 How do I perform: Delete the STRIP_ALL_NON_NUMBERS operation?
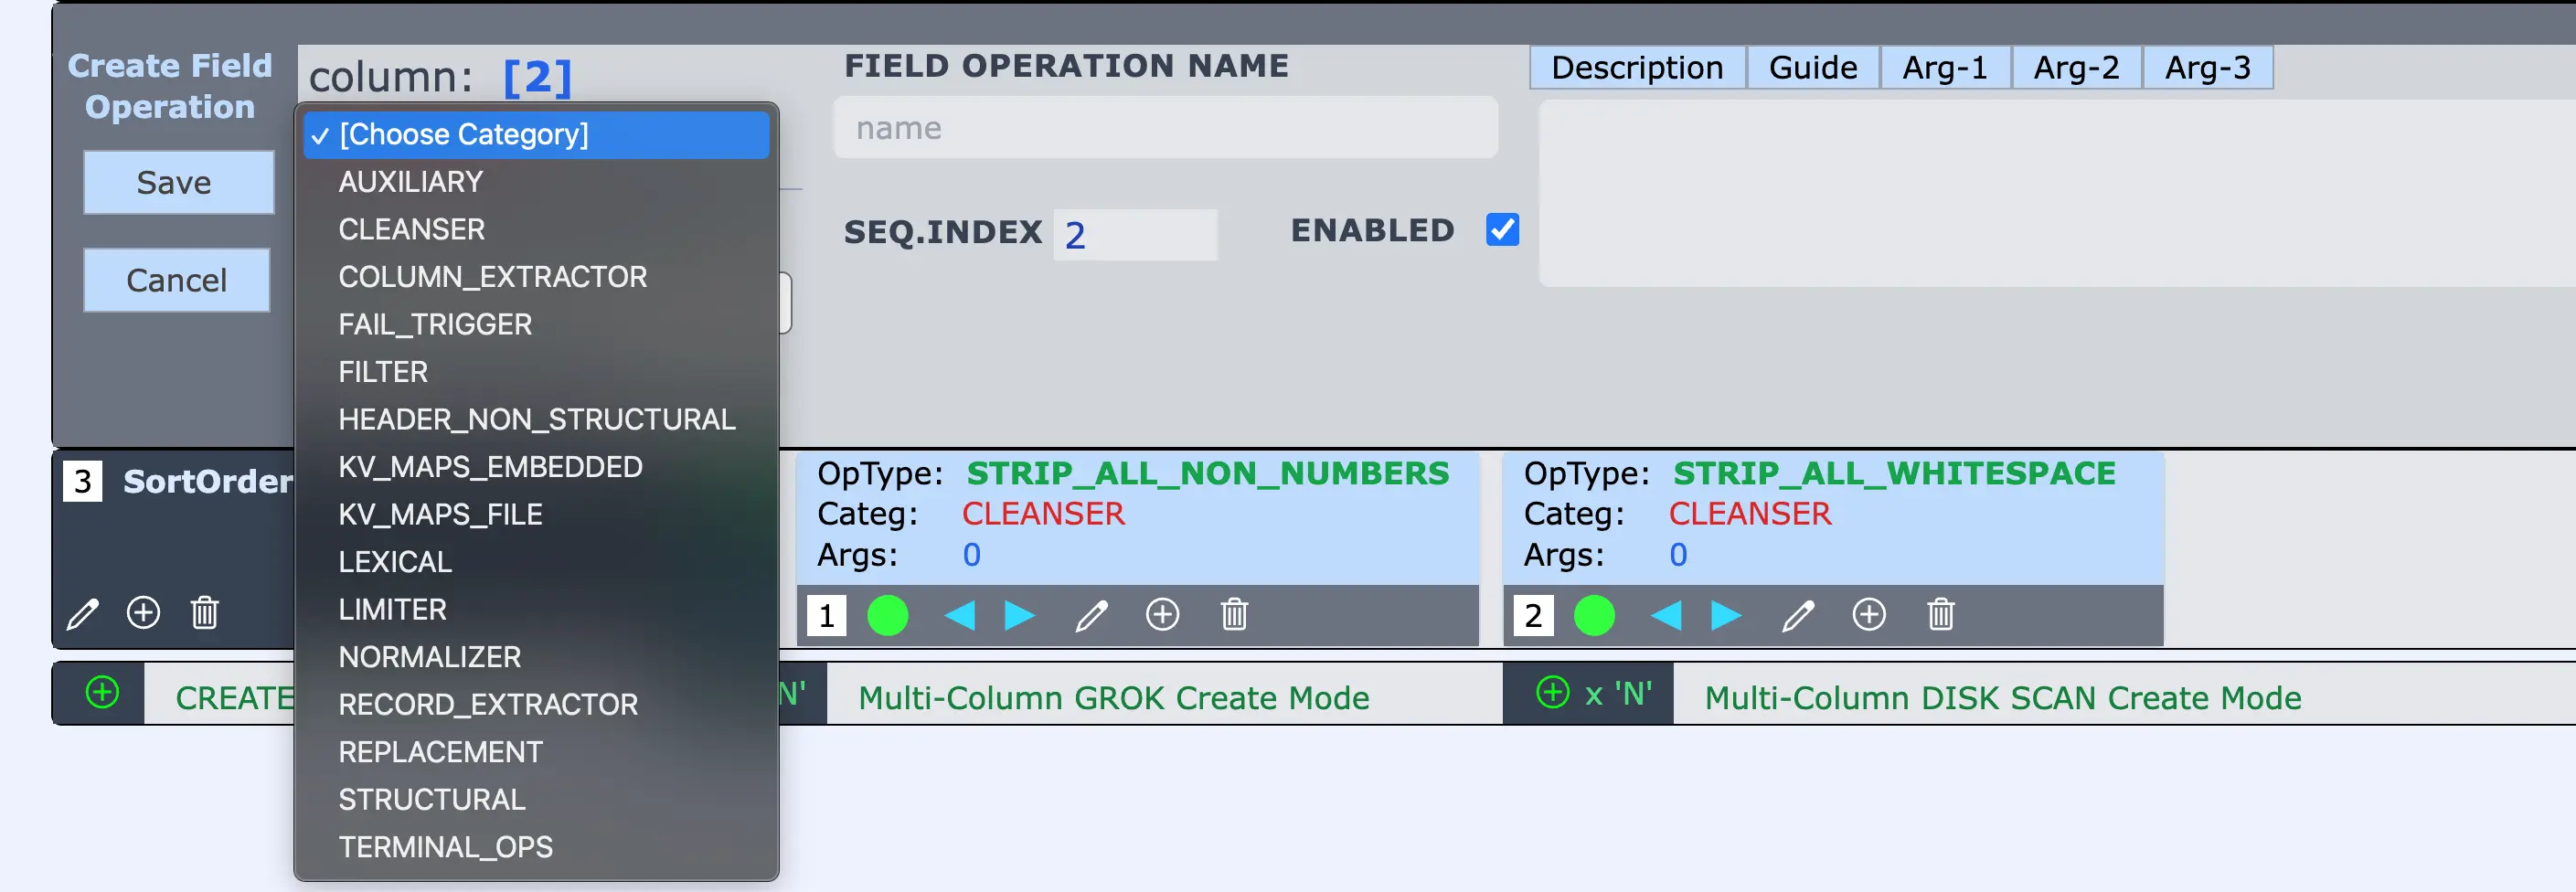tap(1235, 614)
